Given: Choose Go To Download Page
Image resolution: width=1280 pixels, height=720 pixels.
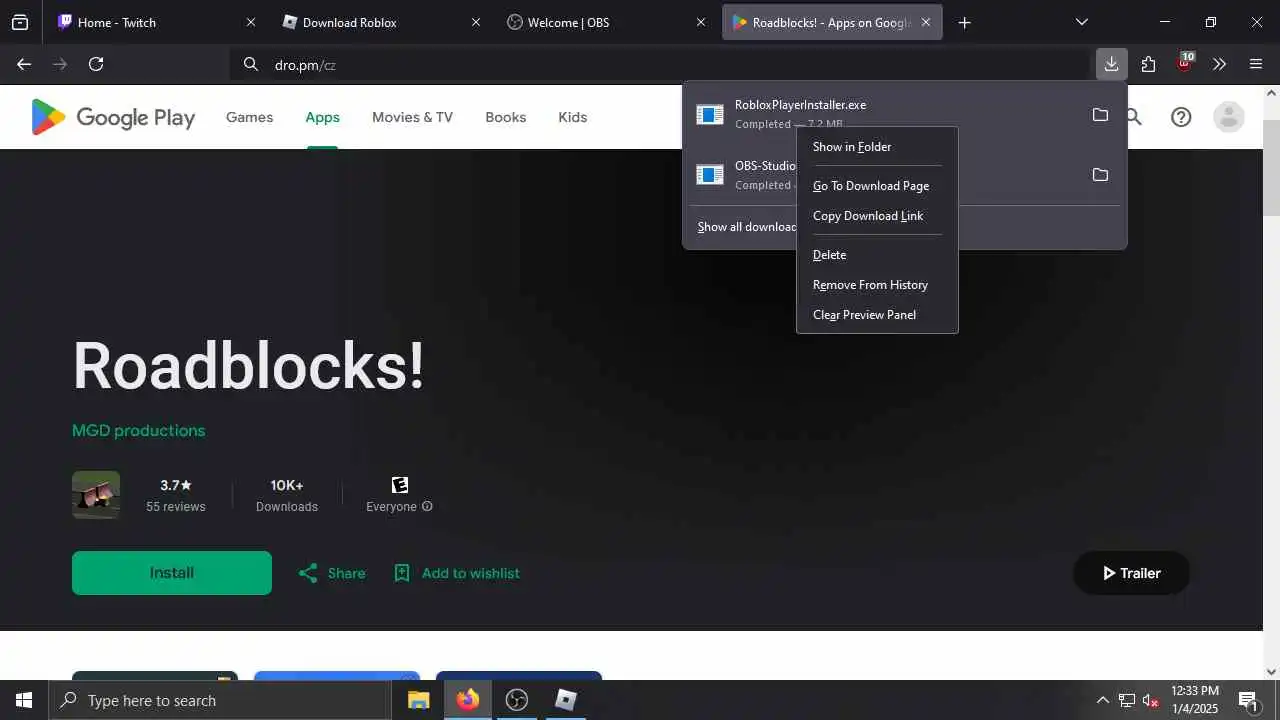Looking at the screenshot, I should tap(877, 186).
